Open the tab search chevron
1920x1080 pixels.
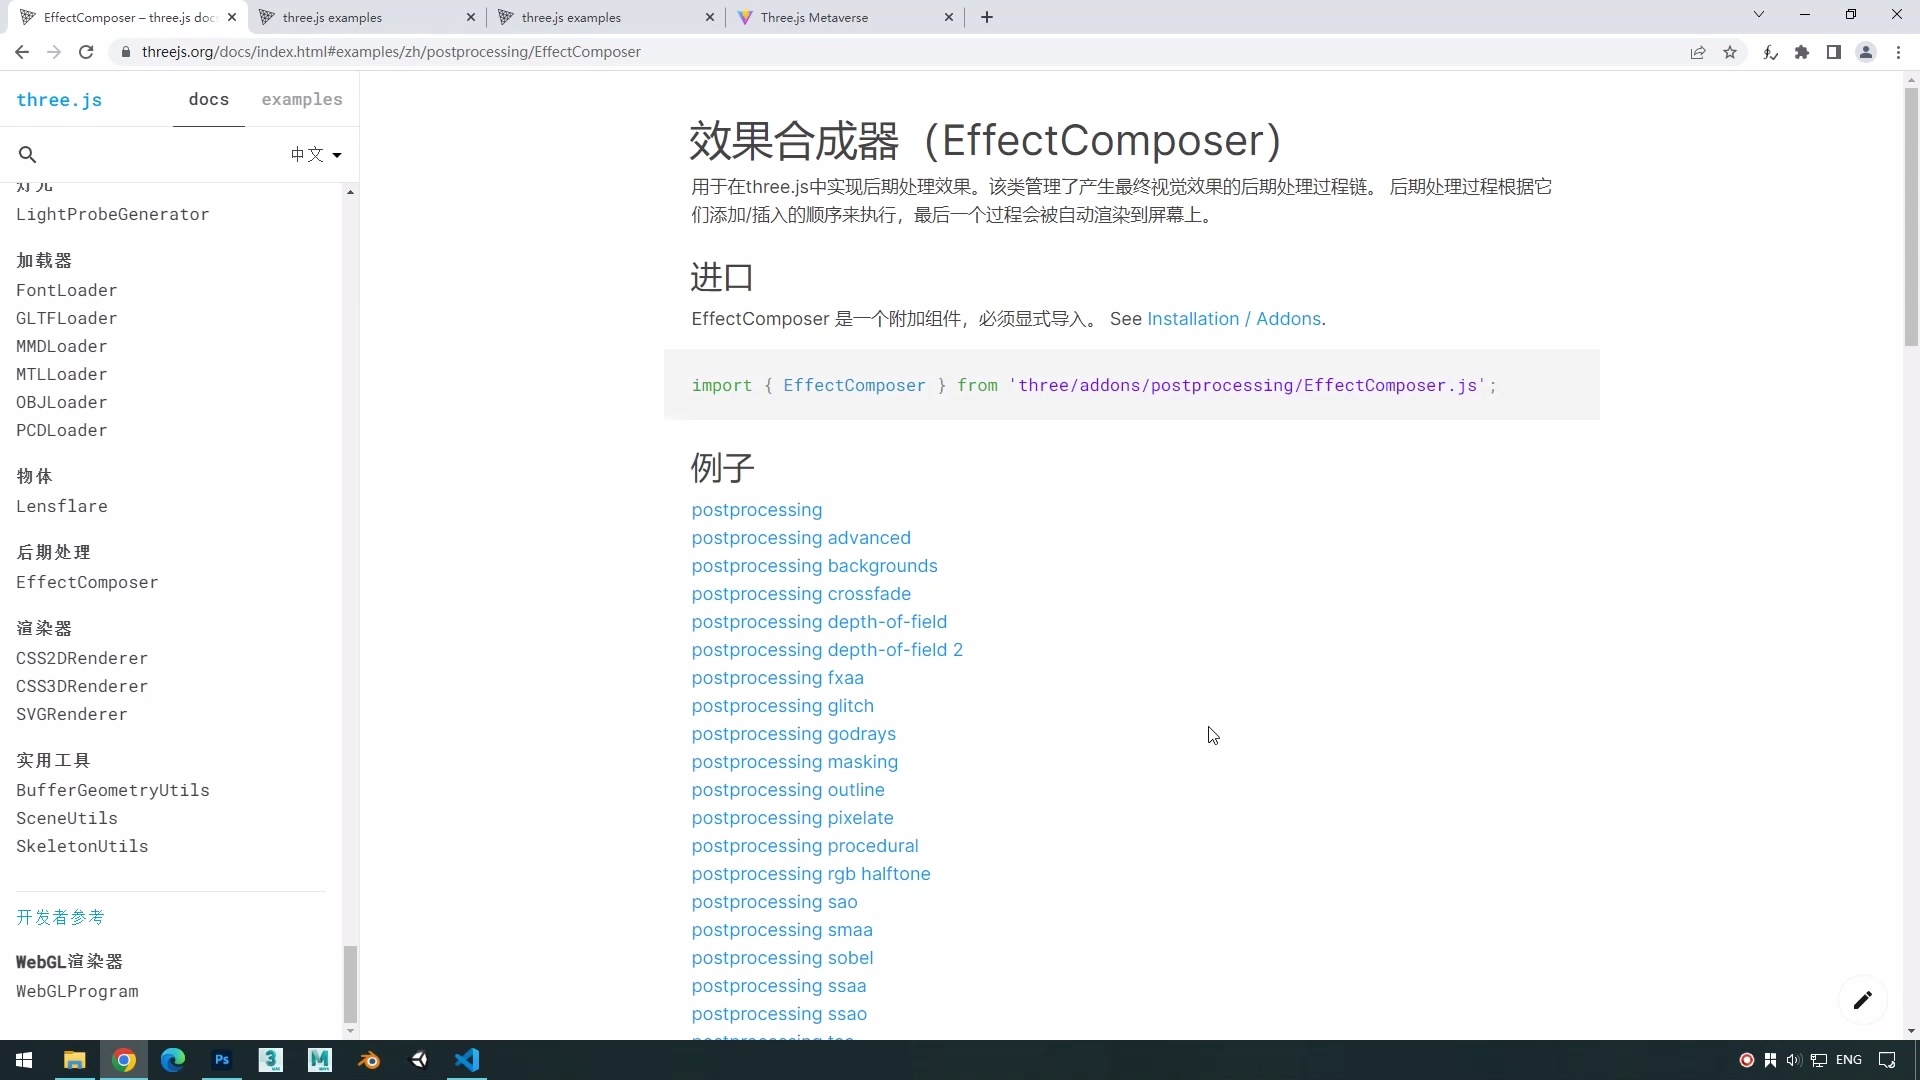(x=1759, y=15)
